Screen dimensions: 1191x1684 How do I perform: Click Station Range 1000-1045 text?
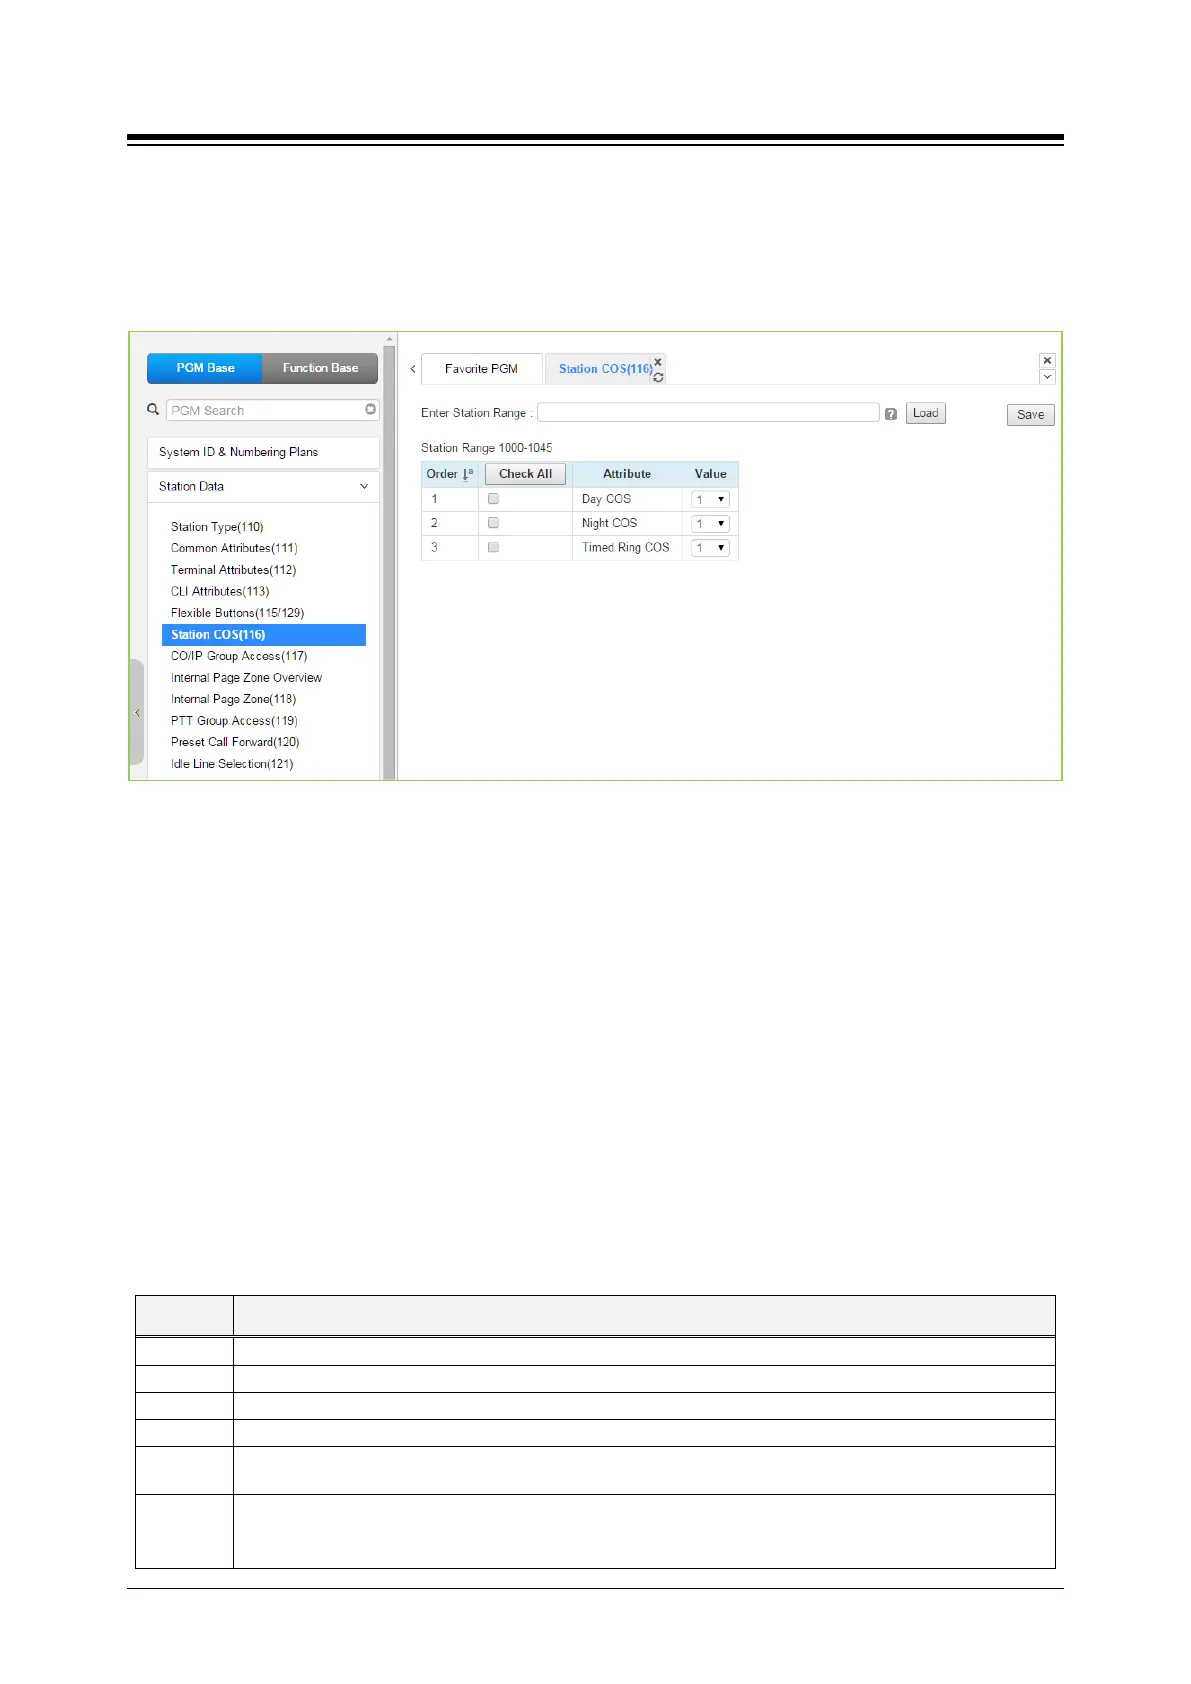(x=486, y=448)
